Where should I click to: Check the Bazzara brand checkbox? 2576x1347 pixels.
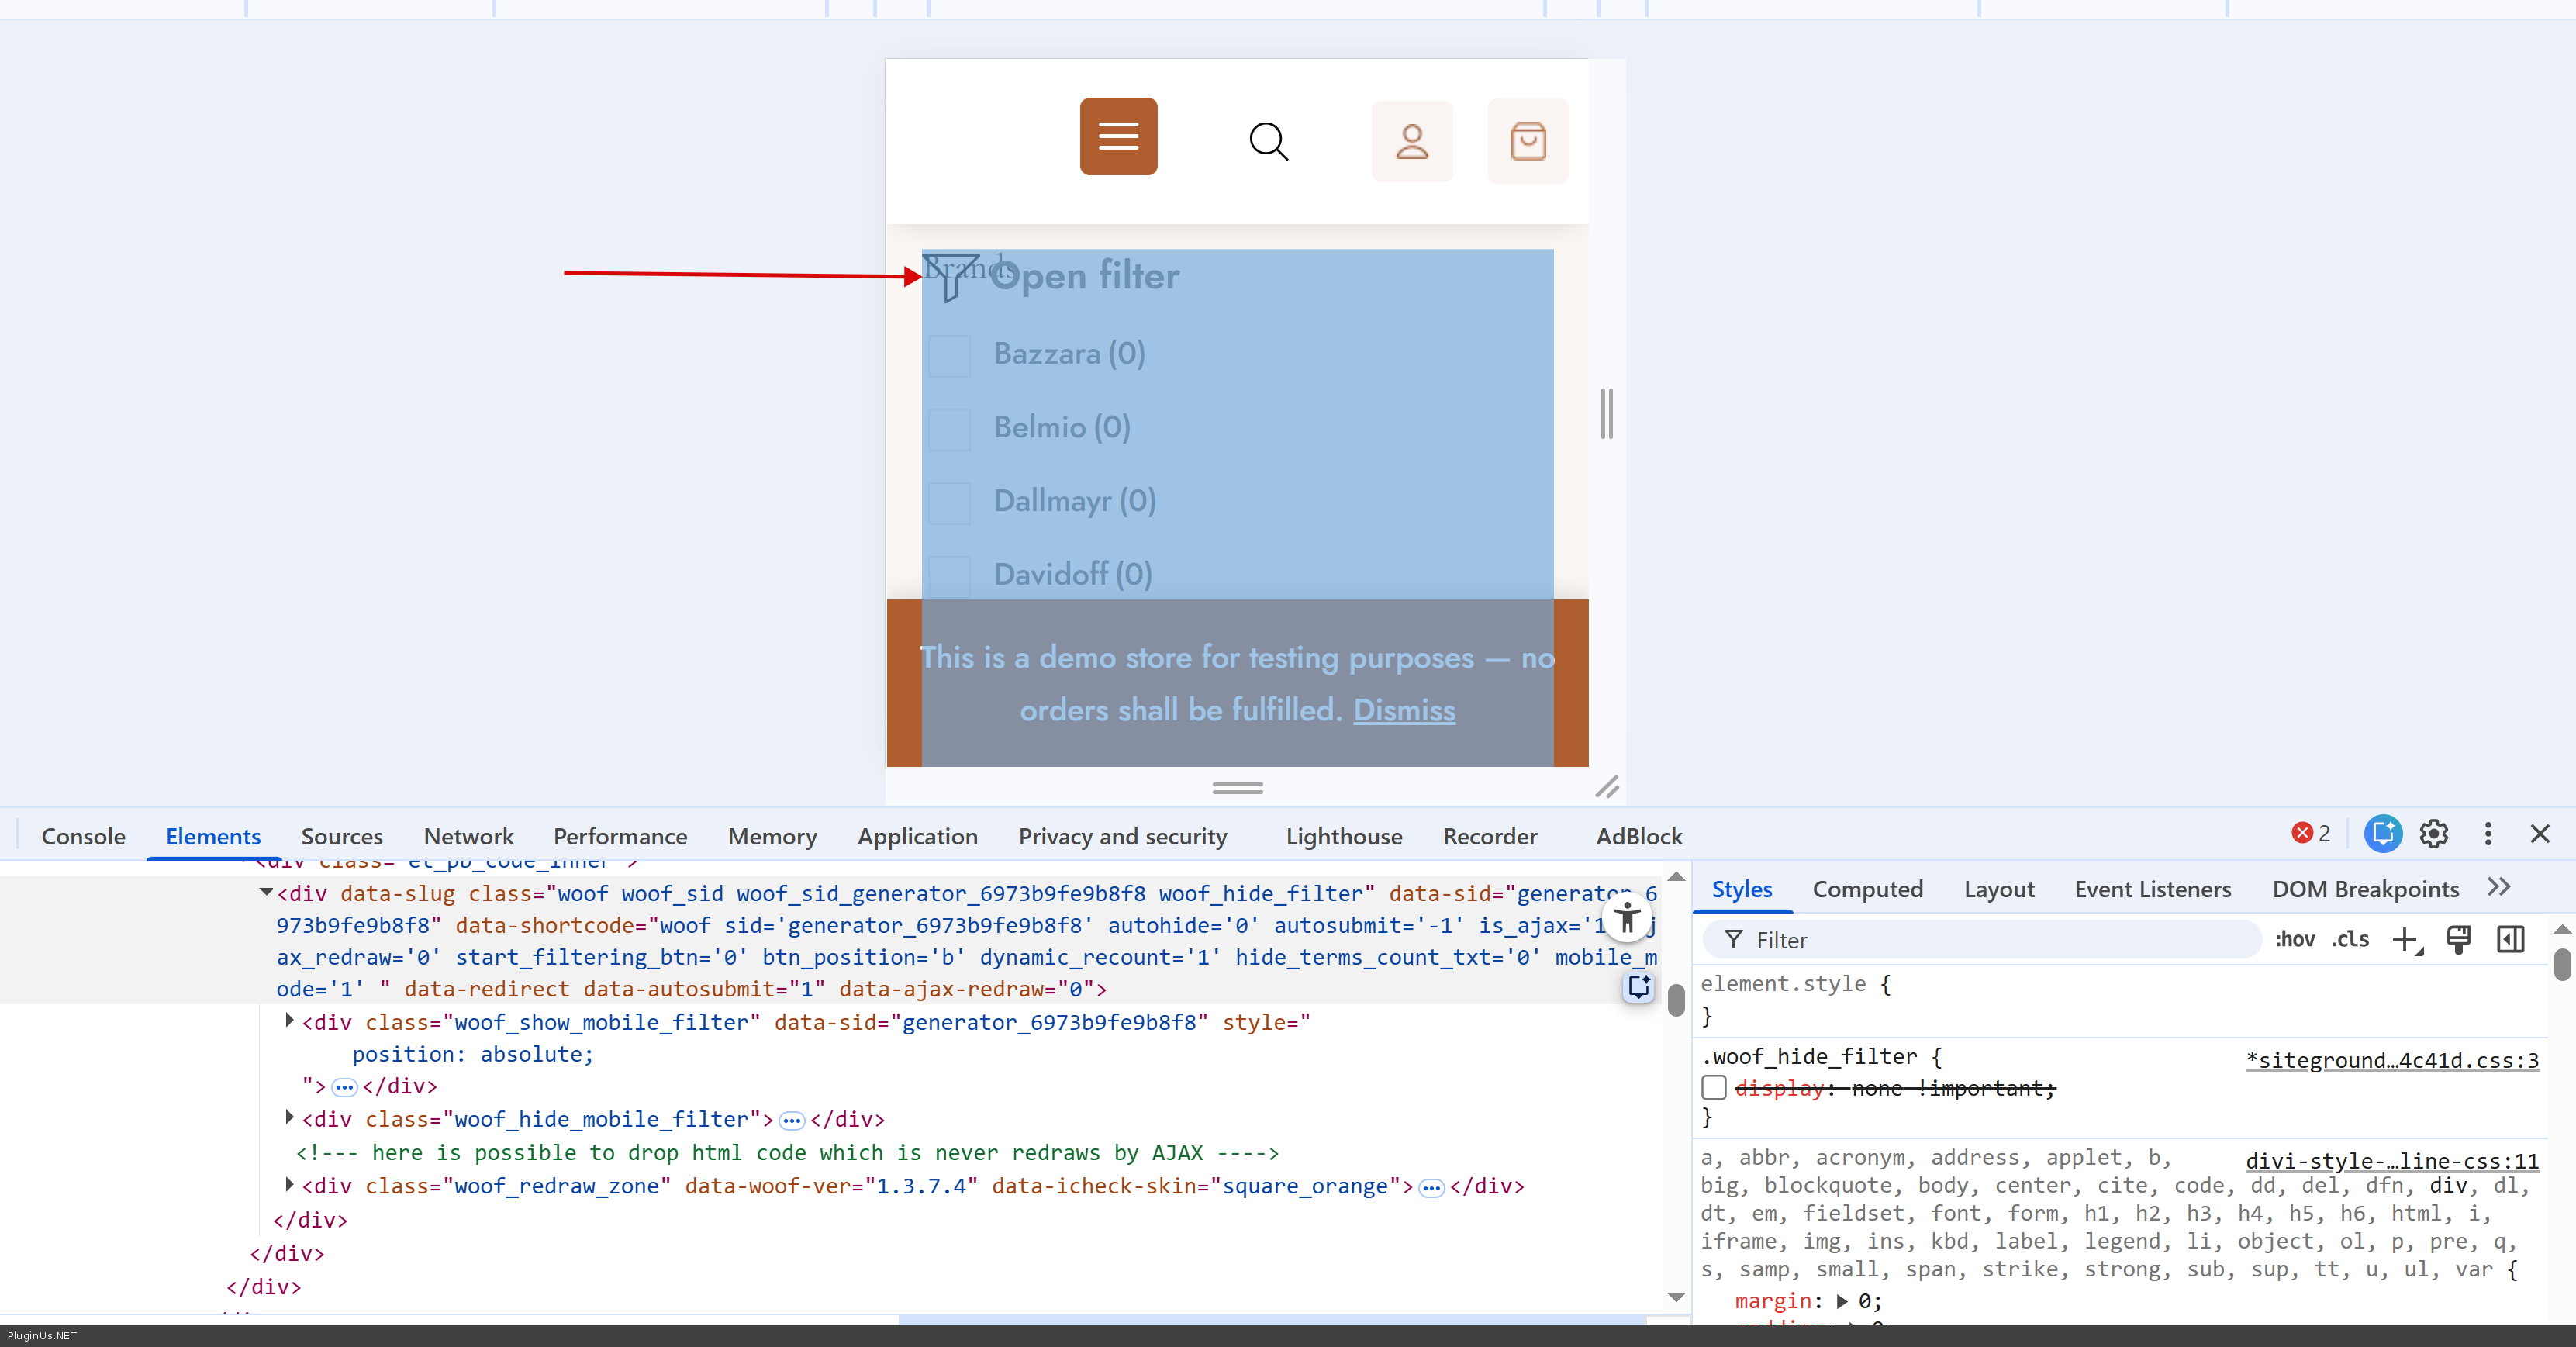(x=949, y=355)
